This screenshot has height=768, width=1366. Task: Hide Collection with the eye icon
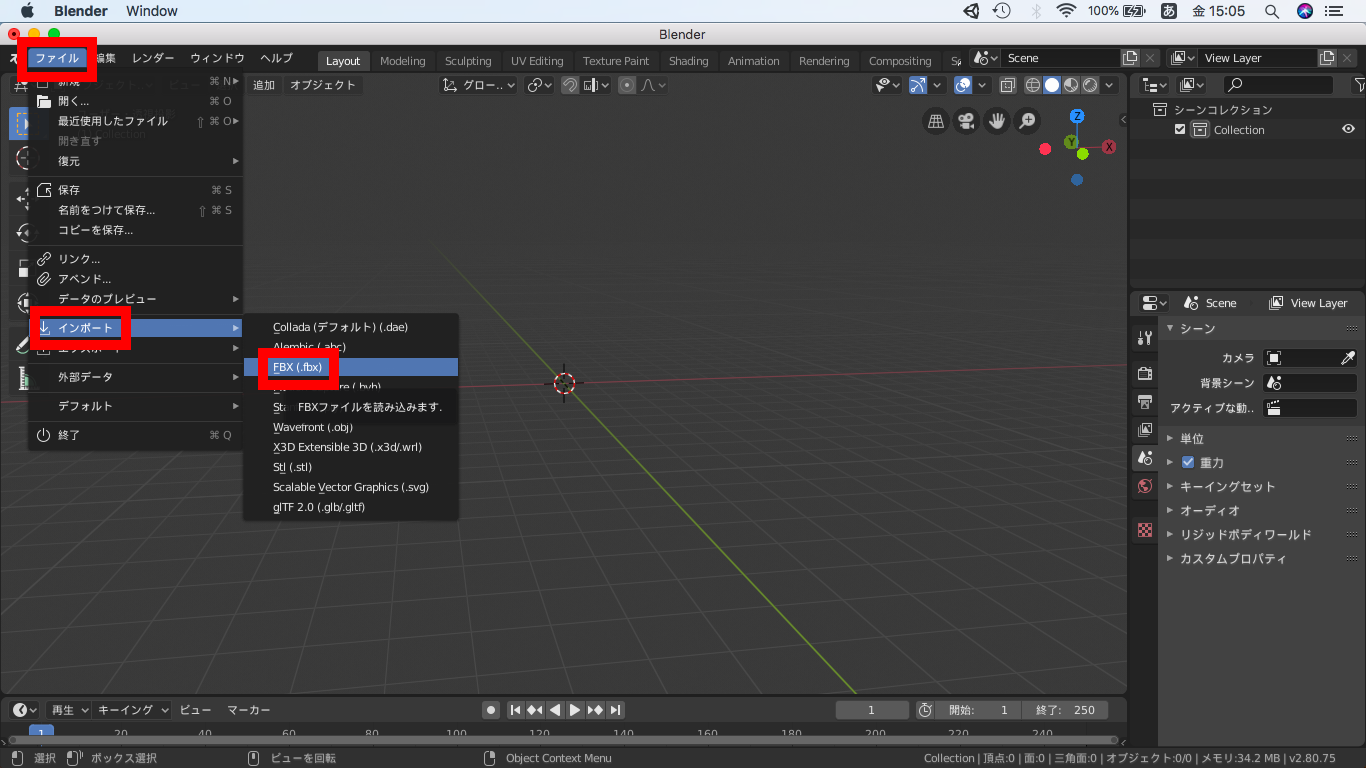tap(1349, 130)
